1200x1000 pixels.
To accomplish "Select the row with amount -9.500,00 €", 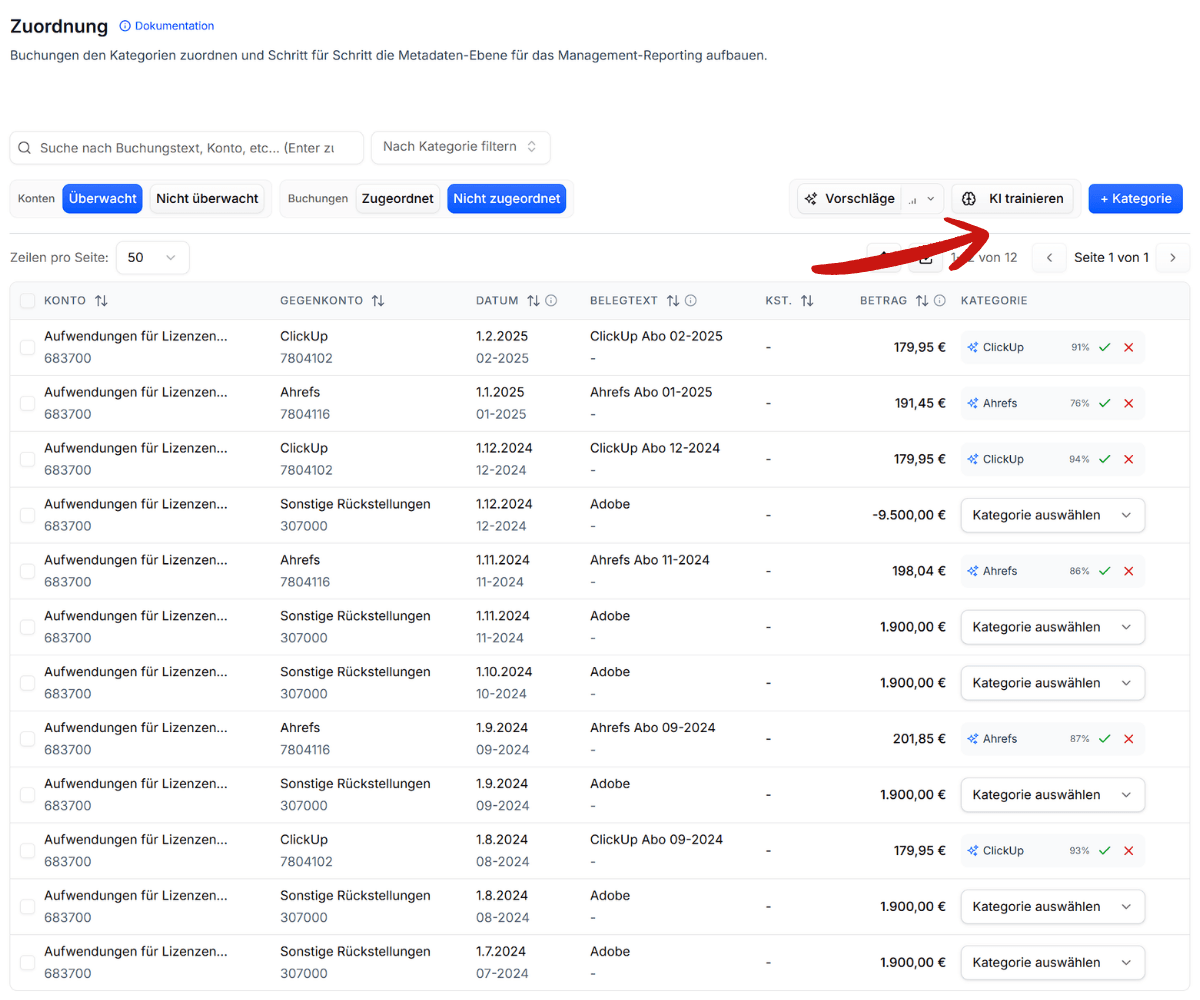I will (27, 515).
